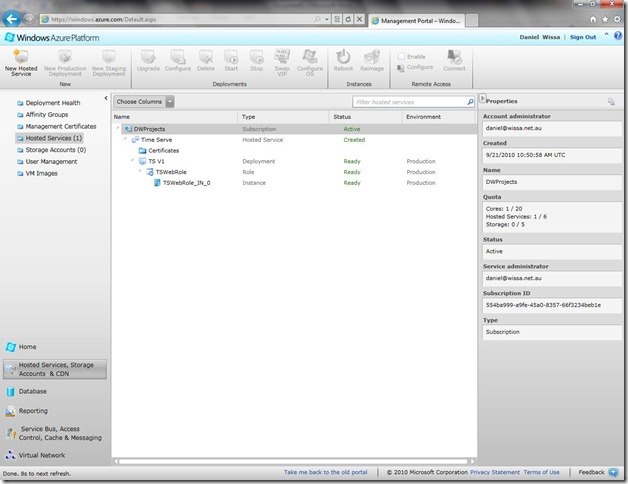Click the Reimage instance icon
628x484 pixels.
tap(372, 58)
